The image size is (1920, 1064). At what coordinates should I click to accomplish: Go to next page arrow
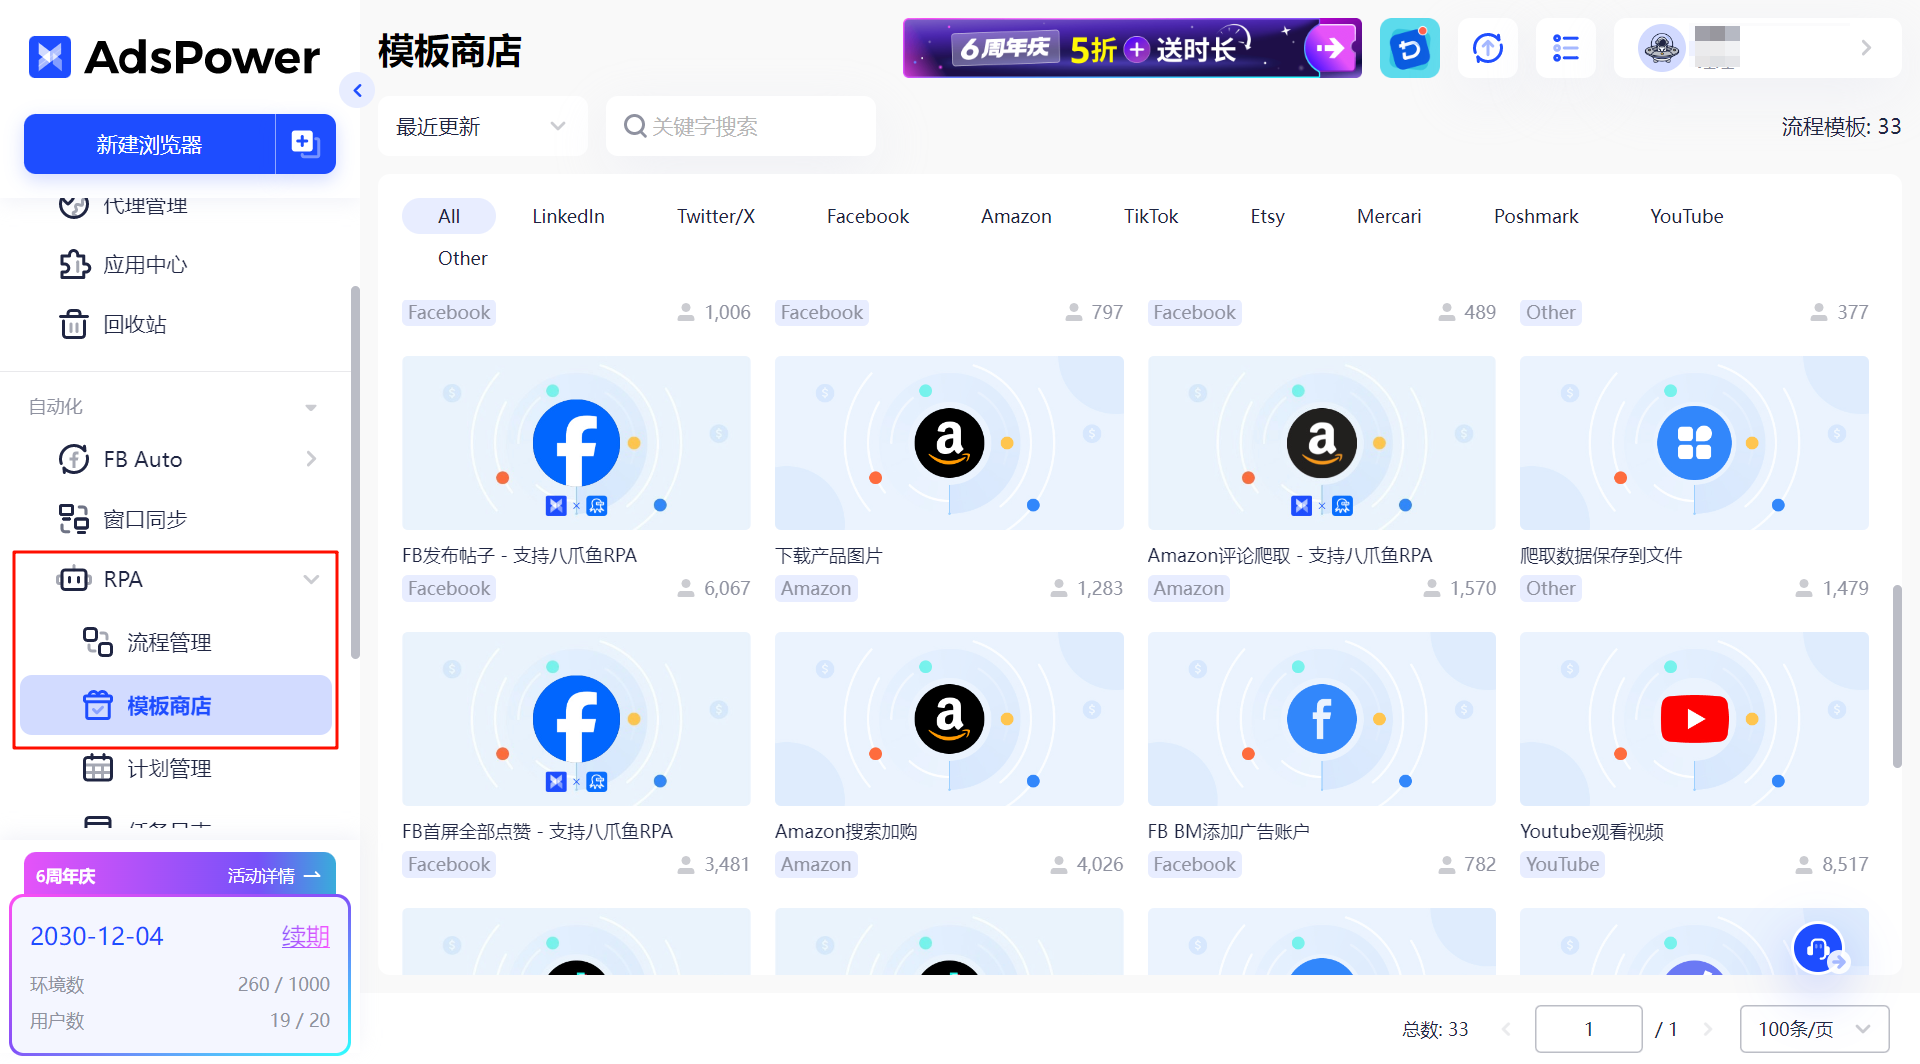click(x=1708, y=1029)
